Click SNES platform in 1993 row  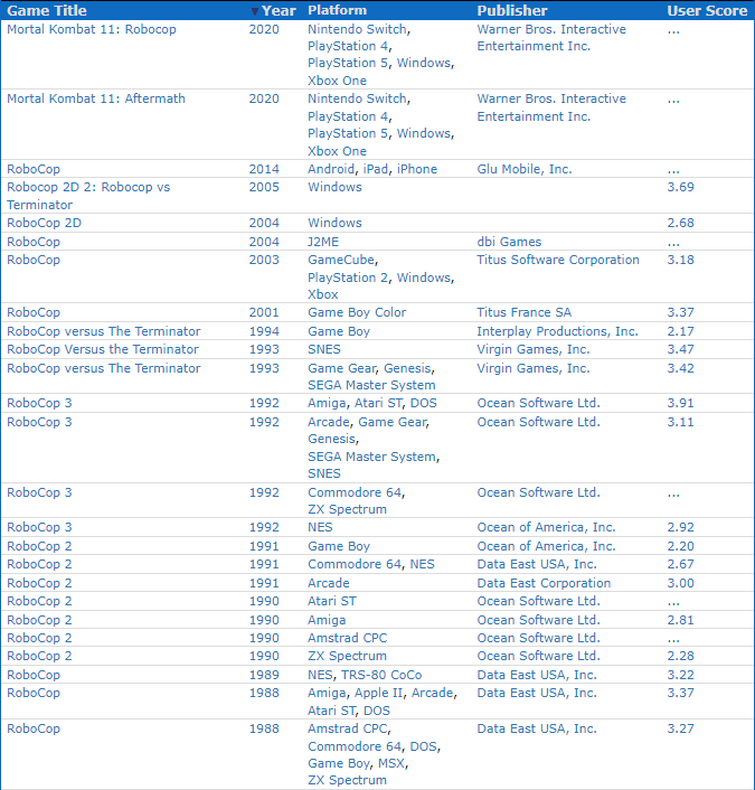click(x=324, y=349)
